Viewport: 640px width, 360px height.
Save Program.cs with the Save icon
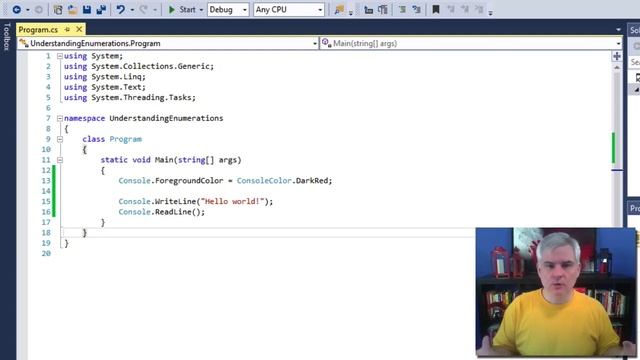(x=87, y=9)
